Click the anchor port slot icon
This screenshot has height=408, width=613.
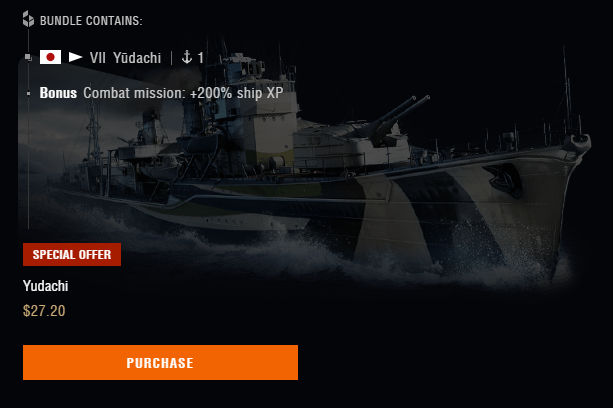click(x=187, y=57)
